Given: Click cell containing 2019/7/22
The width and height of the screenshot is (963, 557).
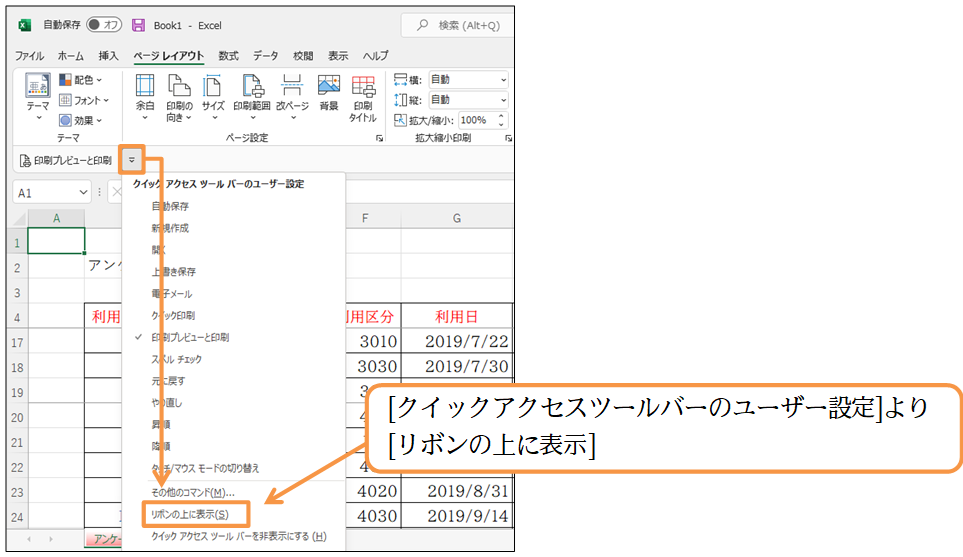Looking at the screenshot, I should [x=457, y=341].
